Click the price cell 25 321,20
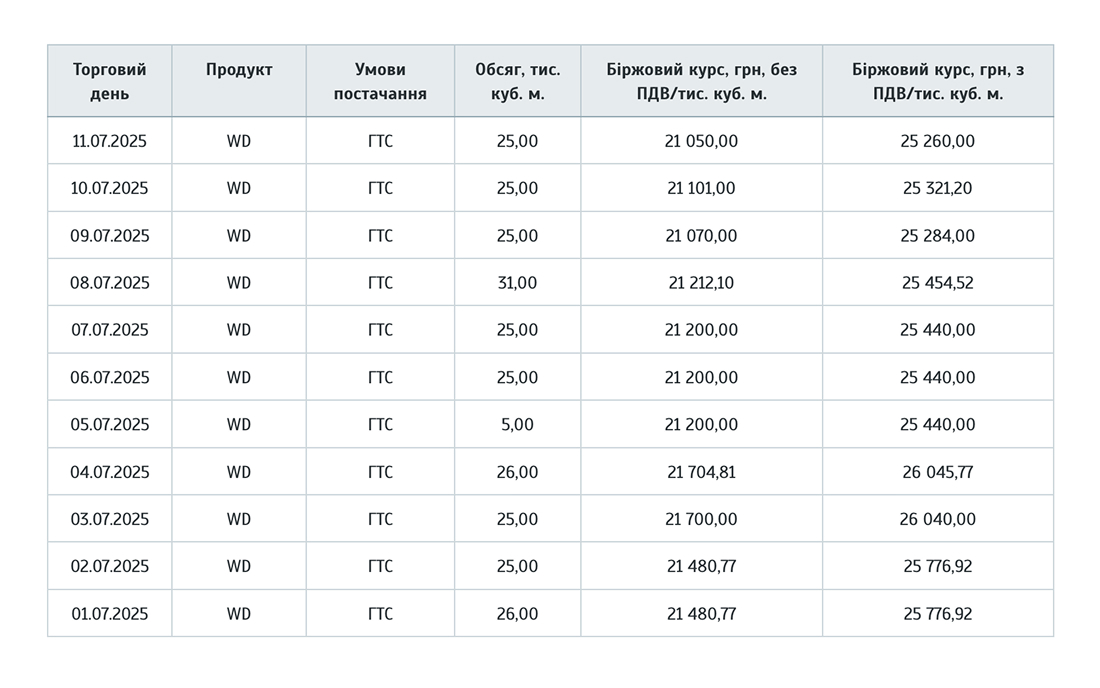 [x=938, y=188]
